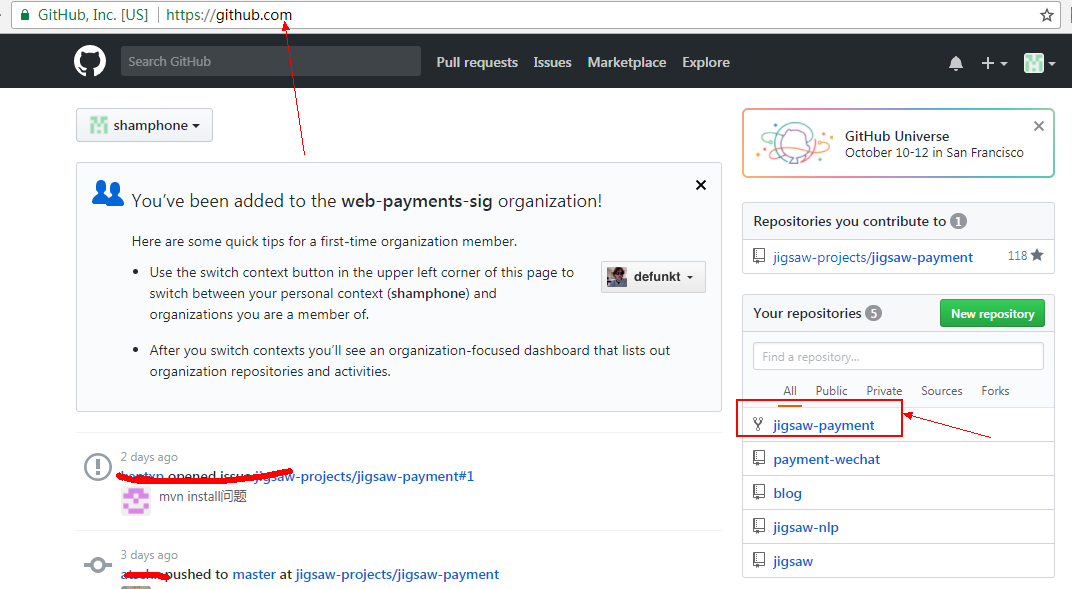Click the repo icon beside jigsaw
This screenshot has width=1072, height=589.
tap(759, 560)
